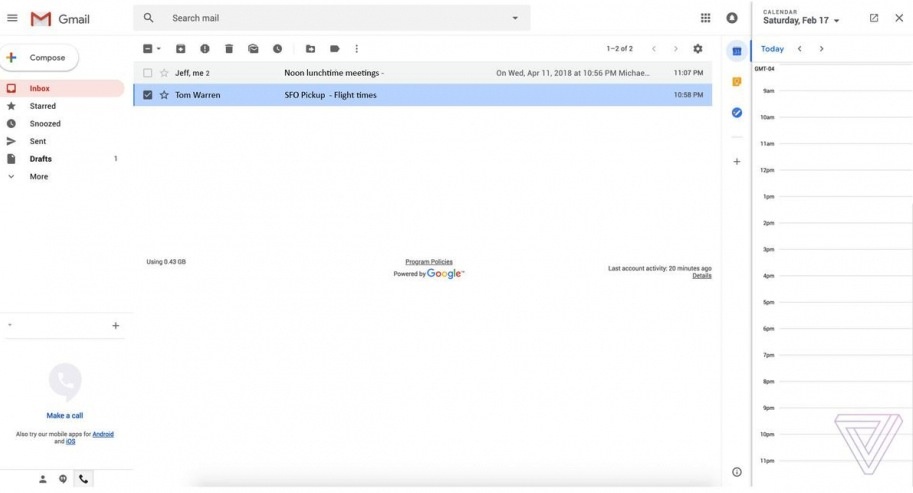Click the Make a call link
913x493 pixels.
(x=65, y=416)
